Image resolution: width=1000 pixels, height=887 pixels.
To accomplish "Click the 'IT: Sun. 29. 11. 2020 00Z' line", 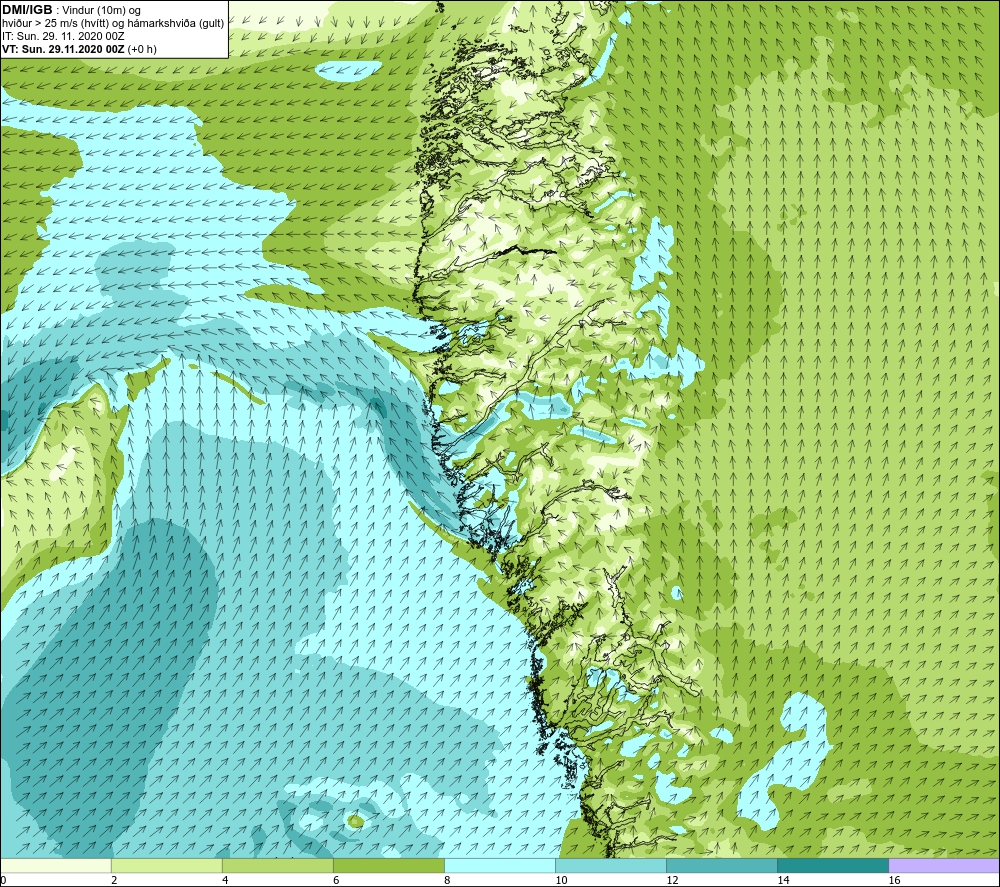I will click(x=63, y=36).
